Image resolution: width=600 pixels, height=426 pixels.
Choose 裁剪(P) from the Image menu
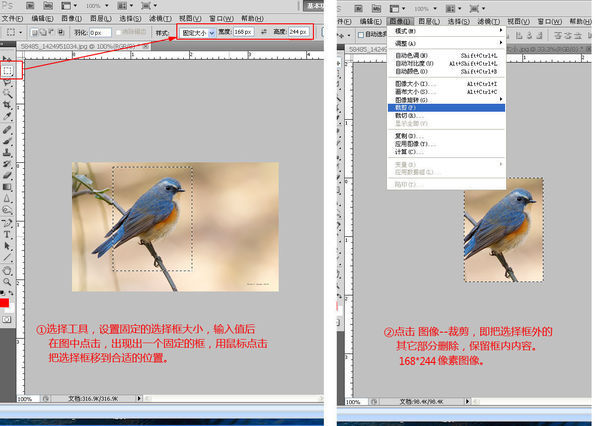tap(447, 108)
